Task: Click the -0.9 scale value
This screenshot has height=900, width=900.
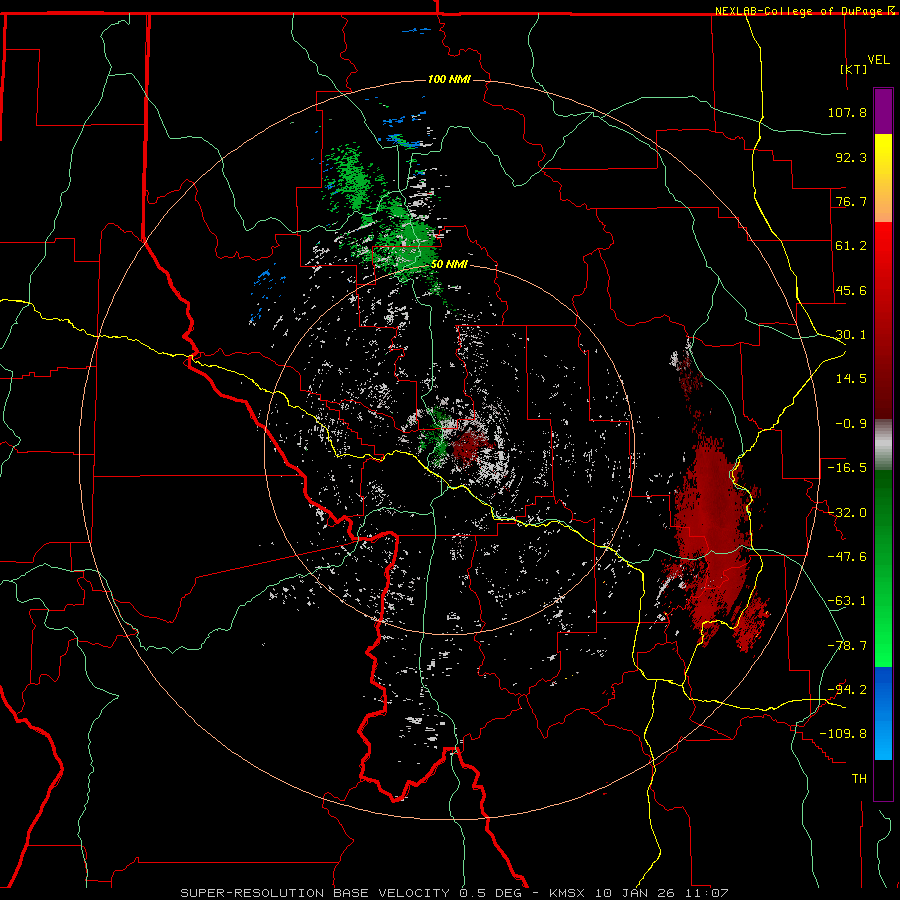Action: tap(851, 424)
